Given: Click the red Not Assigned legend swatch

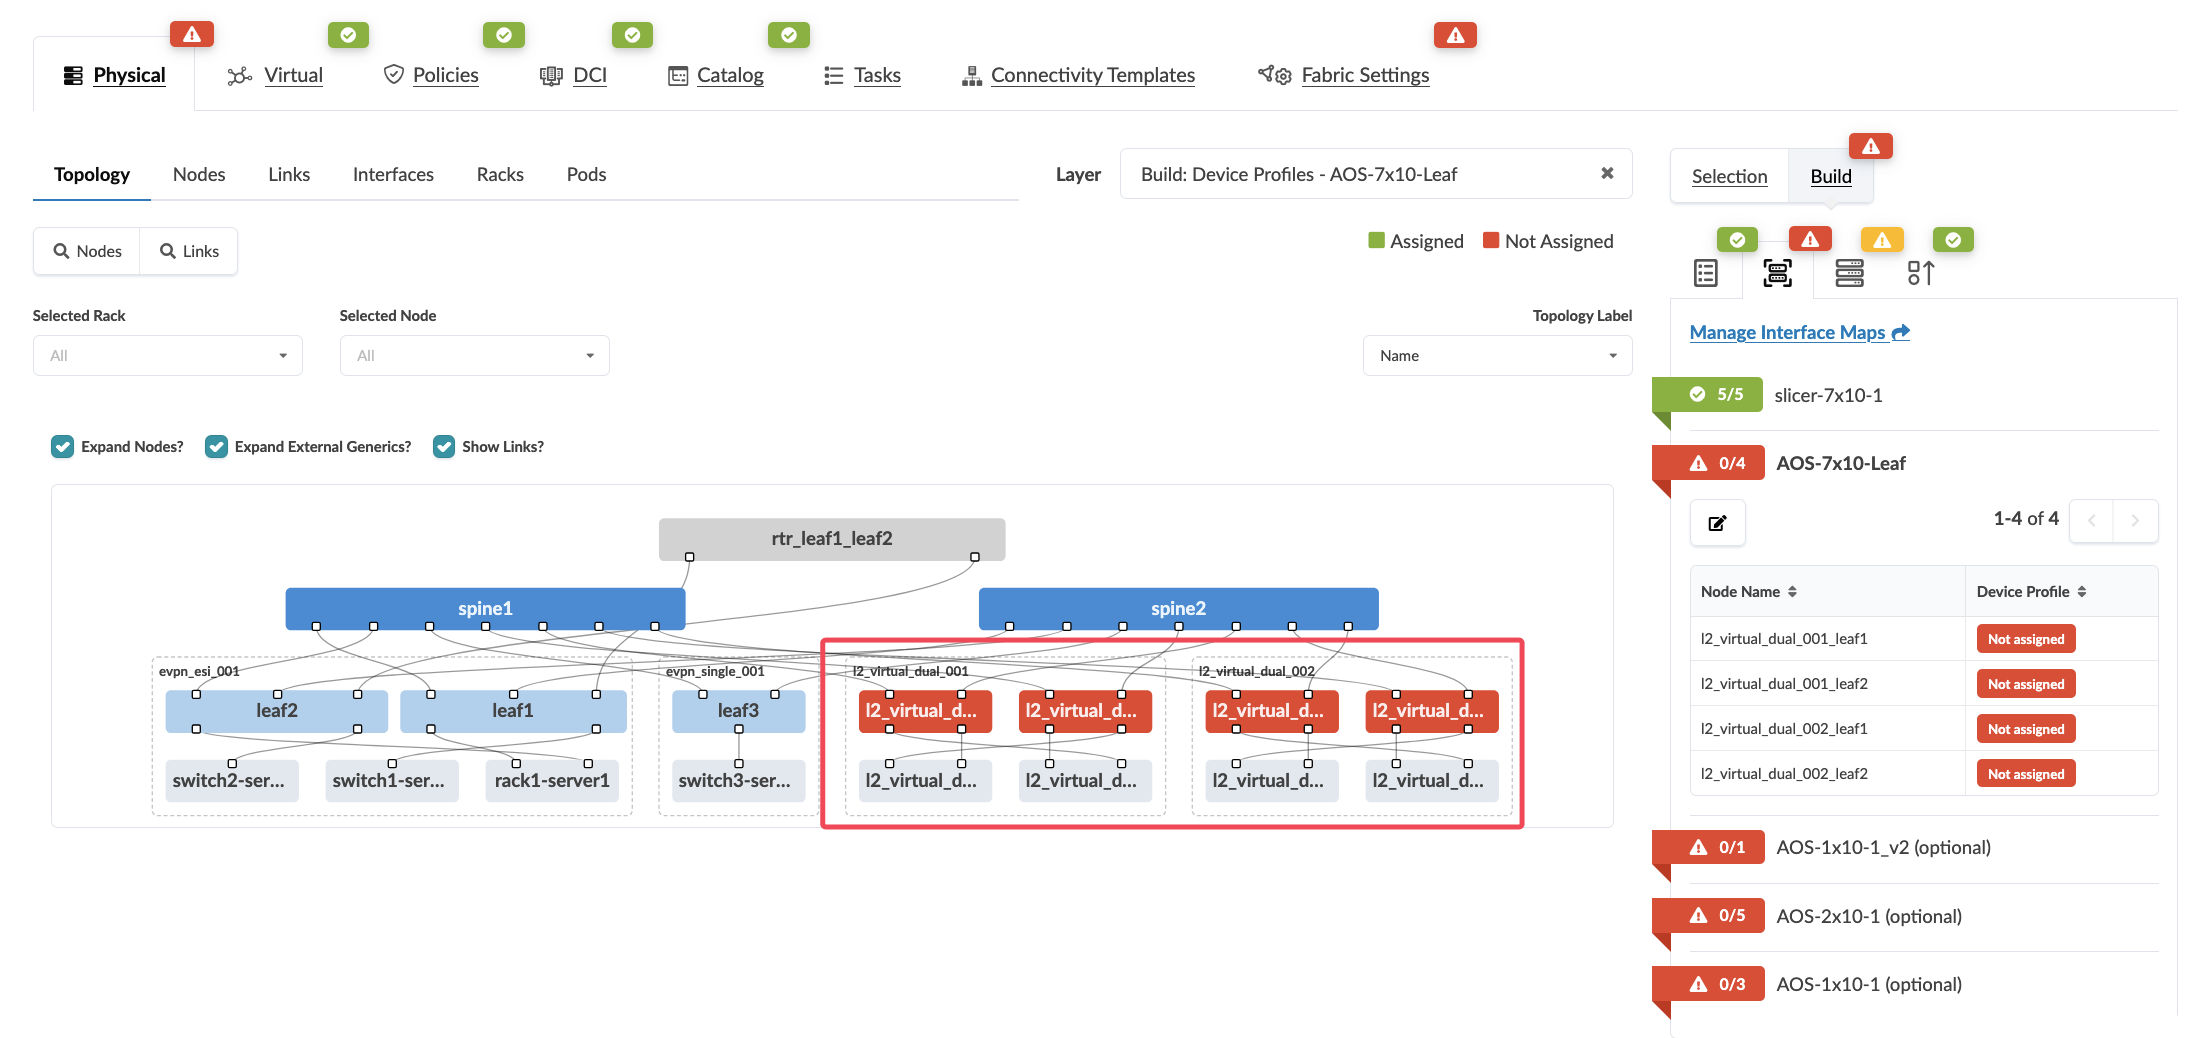Looking at the screenshot, I should (1490, 241).
